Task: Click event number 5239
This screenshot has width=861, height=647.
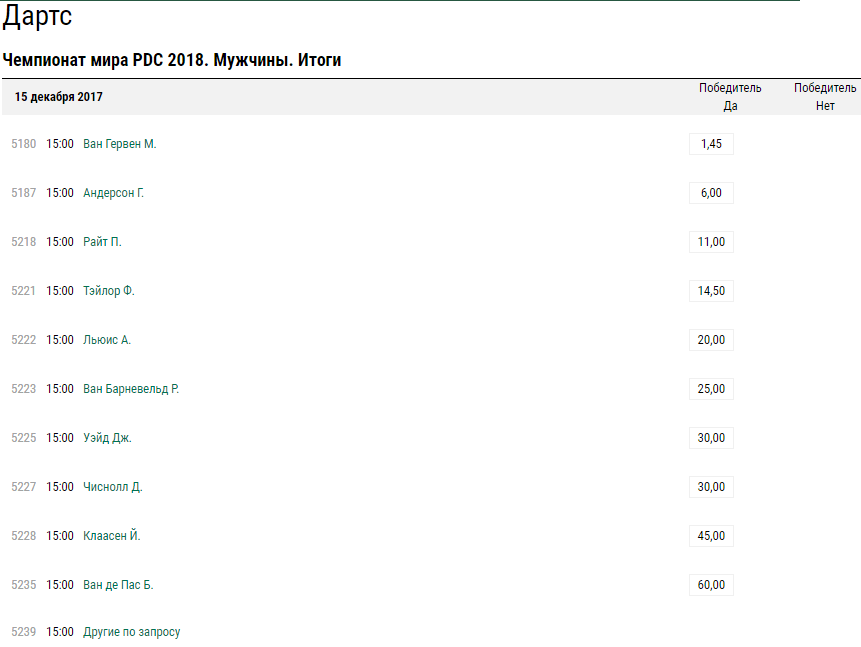Action: (x=24, y=632)
